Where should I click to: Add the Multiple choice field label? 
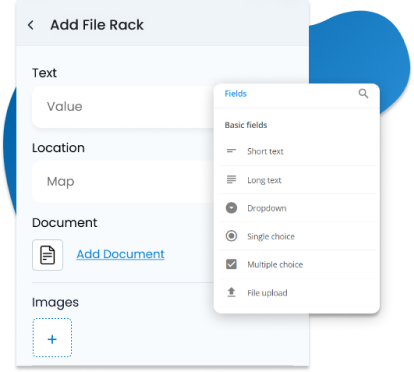click(275, 265)
